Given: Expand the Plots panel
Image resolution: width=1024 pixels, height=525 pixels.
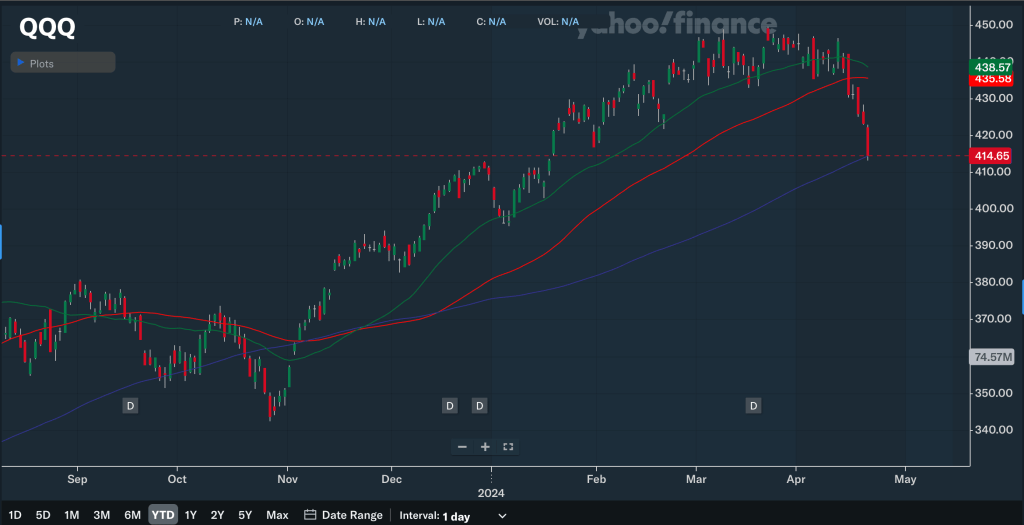Looking at the screenshot, I should [63, 63].
